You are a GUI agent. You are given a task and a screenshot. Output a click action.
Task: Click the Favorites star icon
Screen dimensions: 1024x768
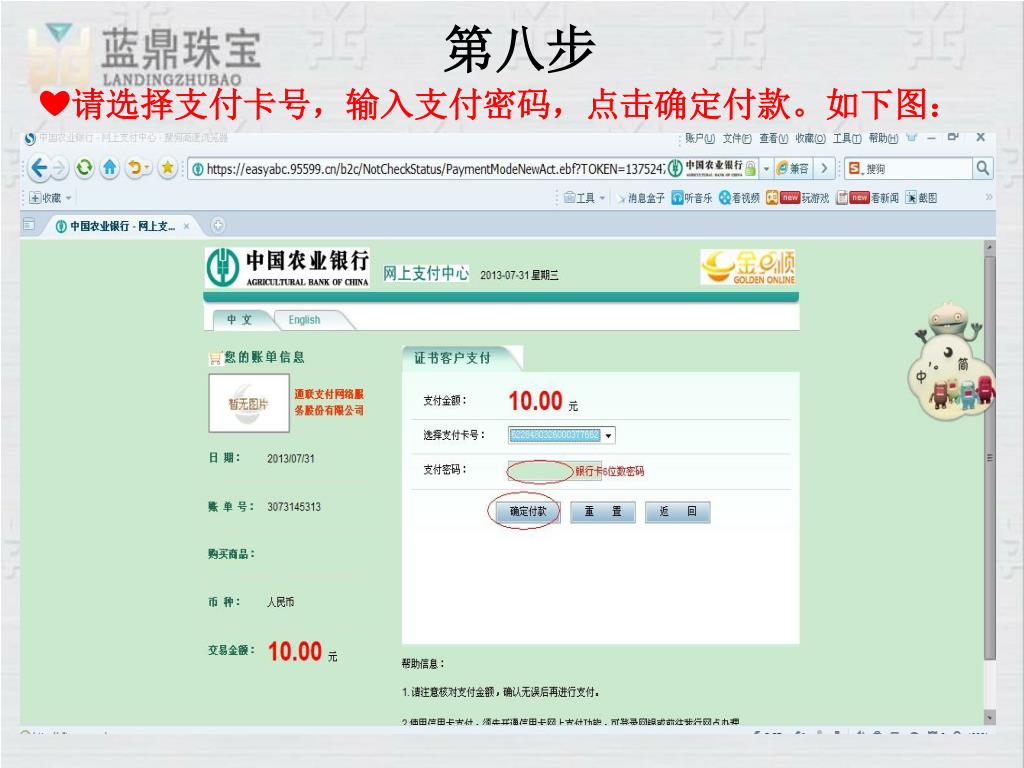tap(167, 168)
